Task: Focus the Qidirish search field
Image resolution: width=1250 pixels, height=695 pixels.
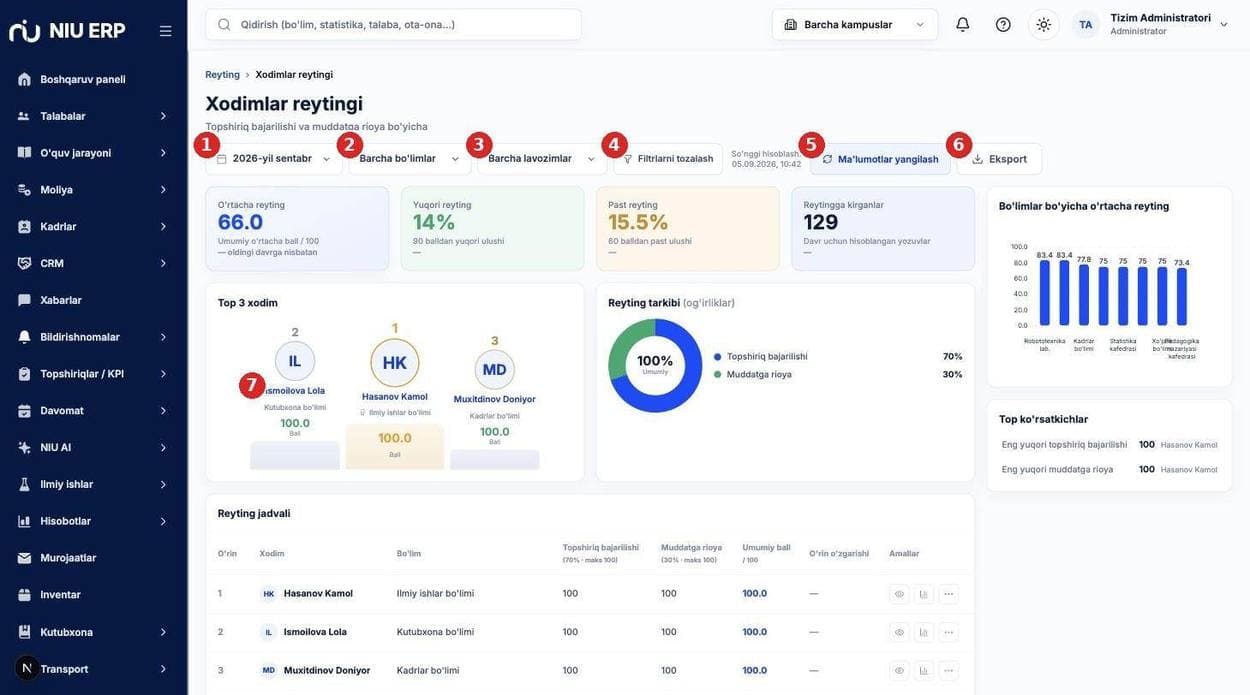Action: (393, 24)
